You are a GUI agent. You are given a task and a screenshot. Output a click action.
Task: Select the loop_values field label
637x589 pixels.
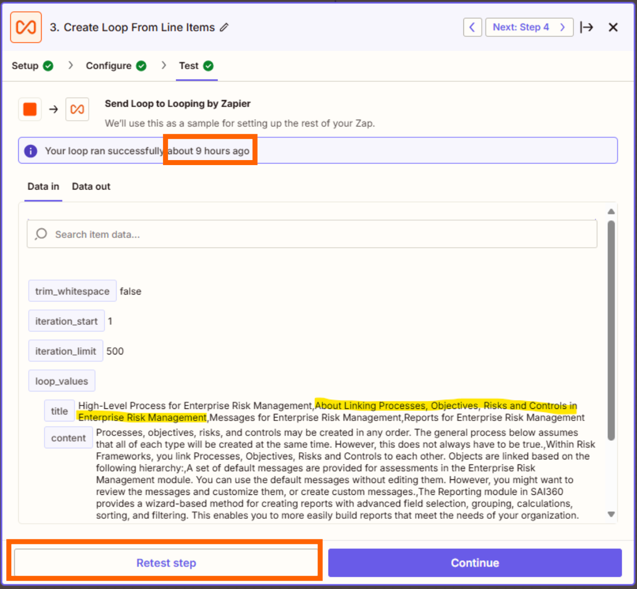pyautogui.click(x=62, y=381)
